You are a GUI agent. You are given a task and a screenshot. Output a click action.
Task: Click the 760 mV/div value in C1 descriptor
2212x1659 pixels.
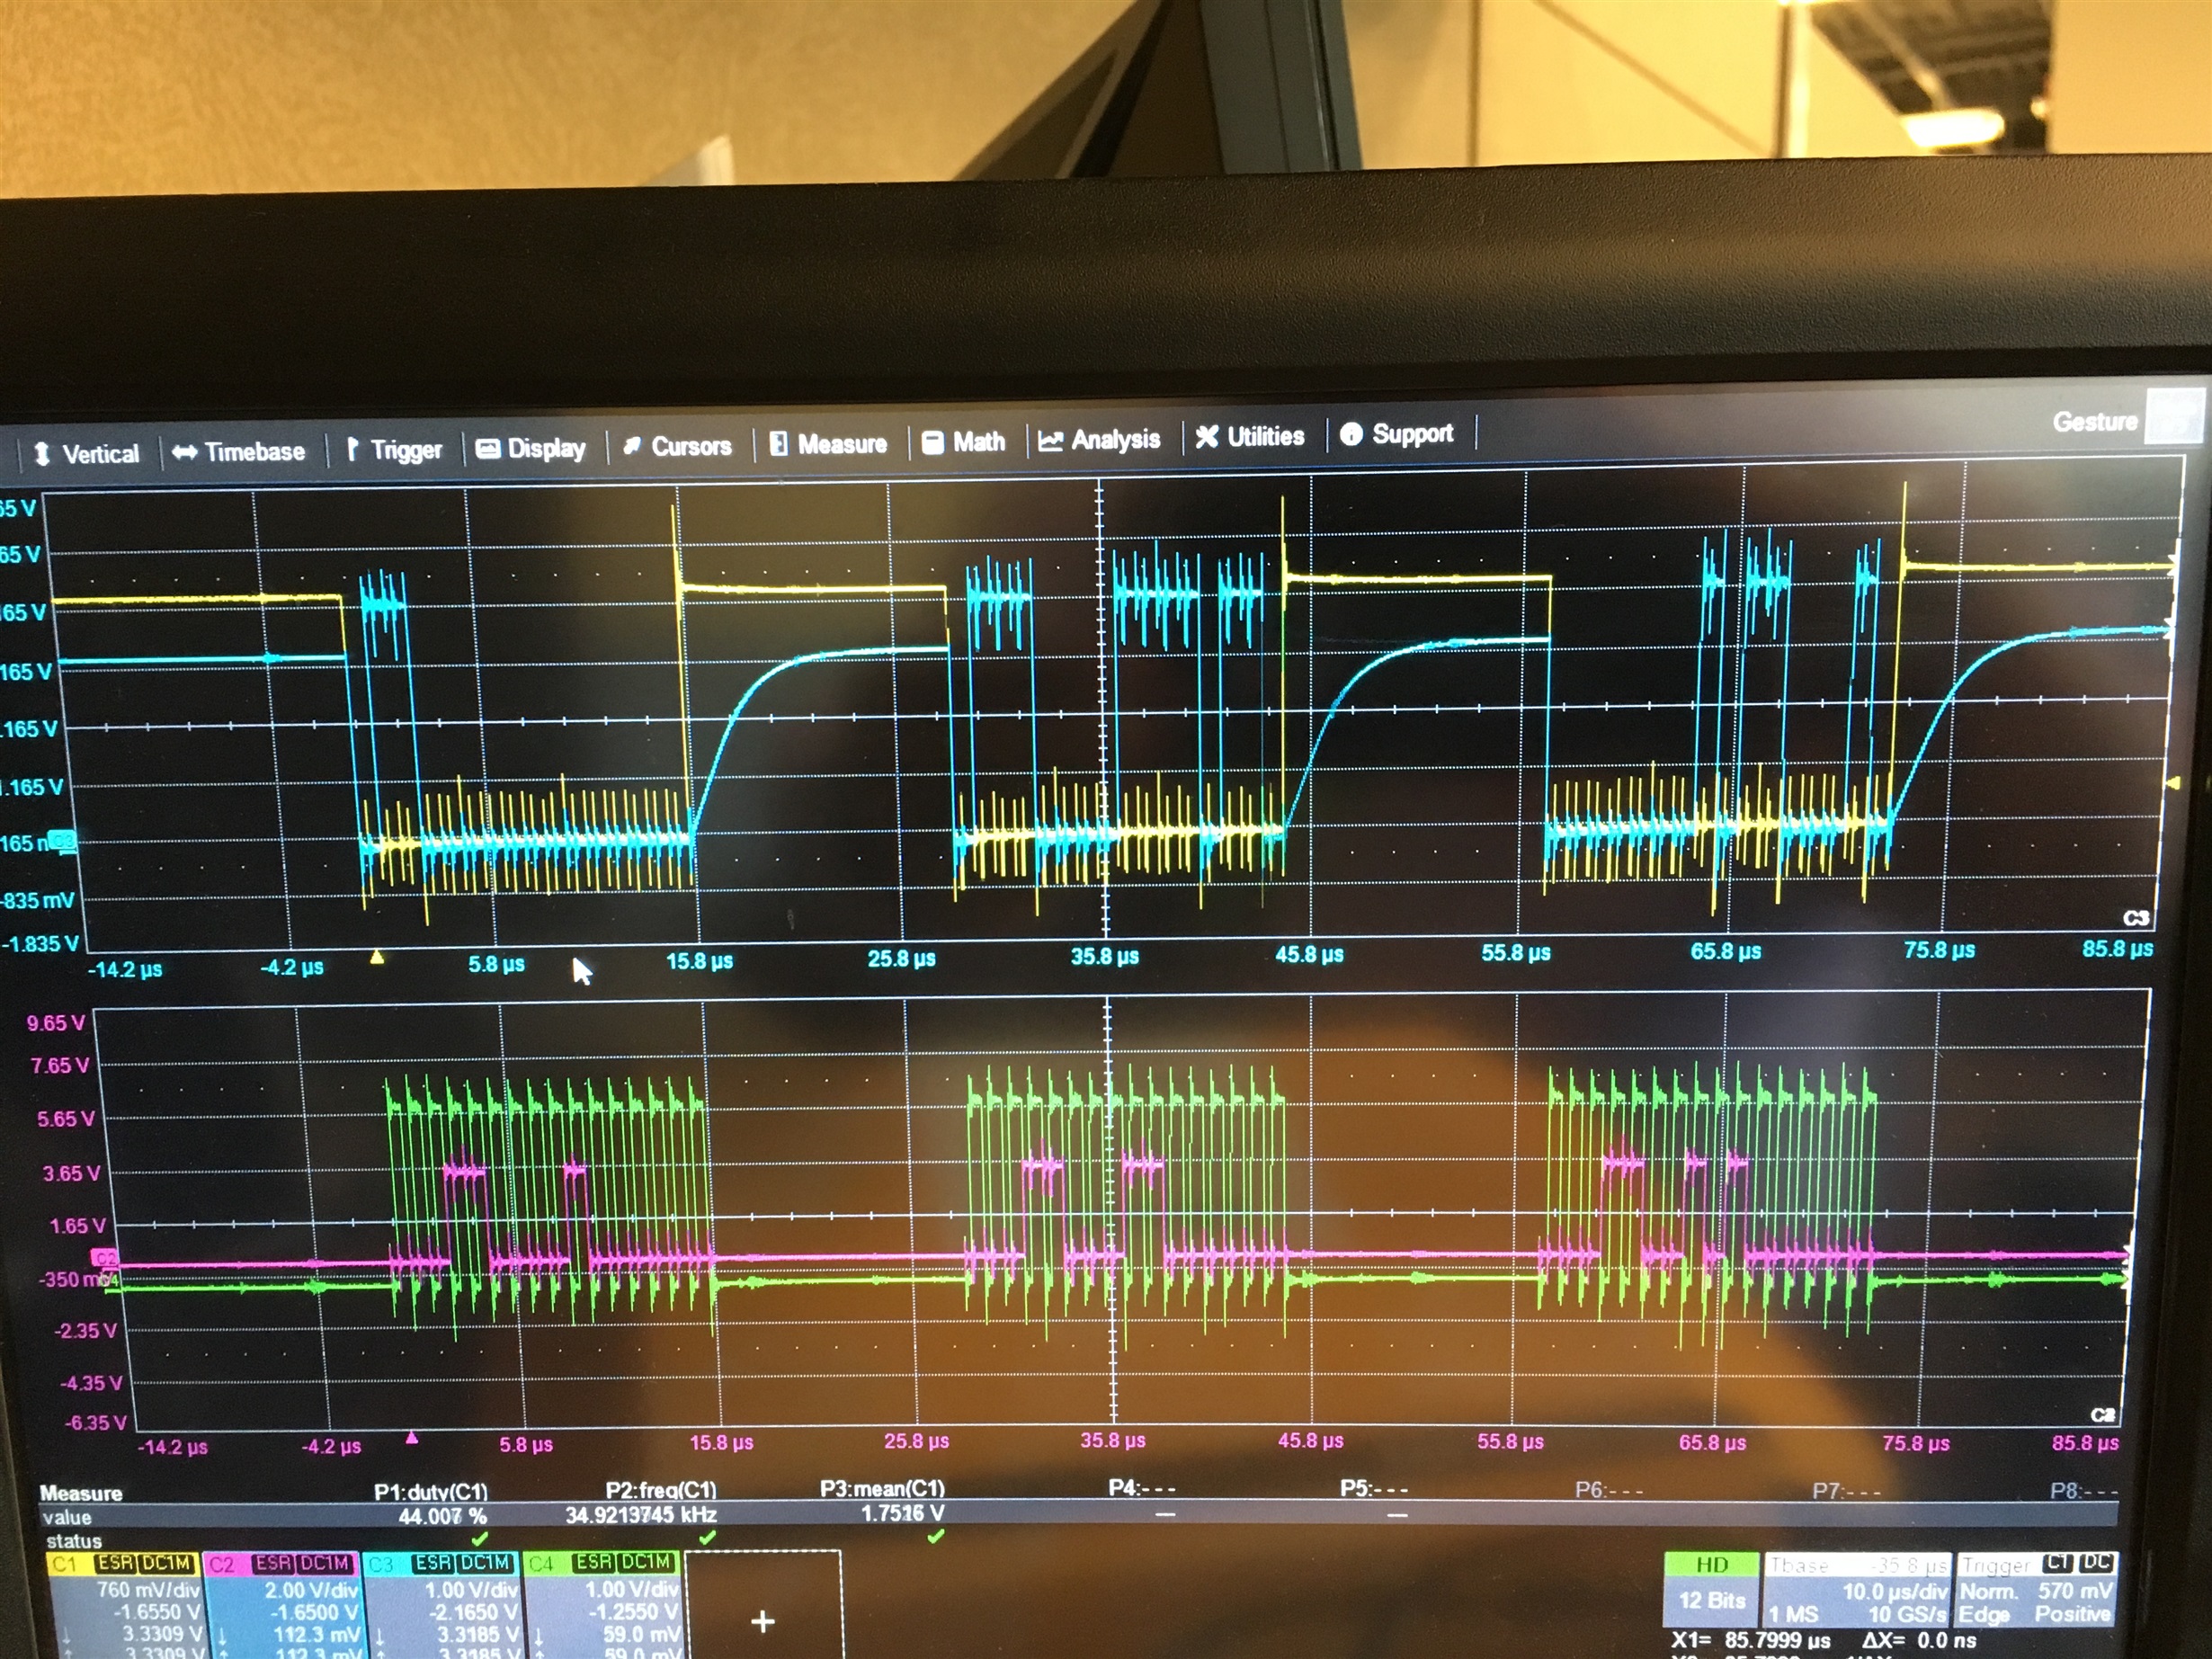(148, 1589)
